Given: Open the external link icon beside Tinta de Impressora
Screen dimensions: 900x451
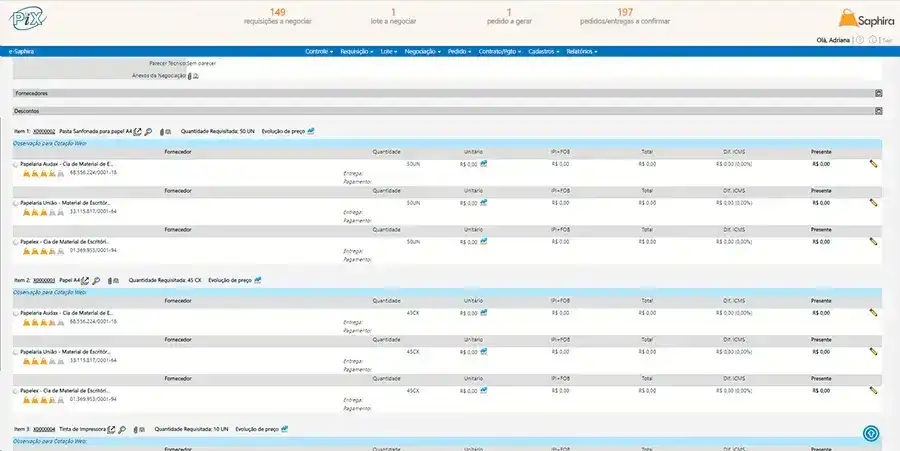Looking at the screenshot, I should point(112,429).
